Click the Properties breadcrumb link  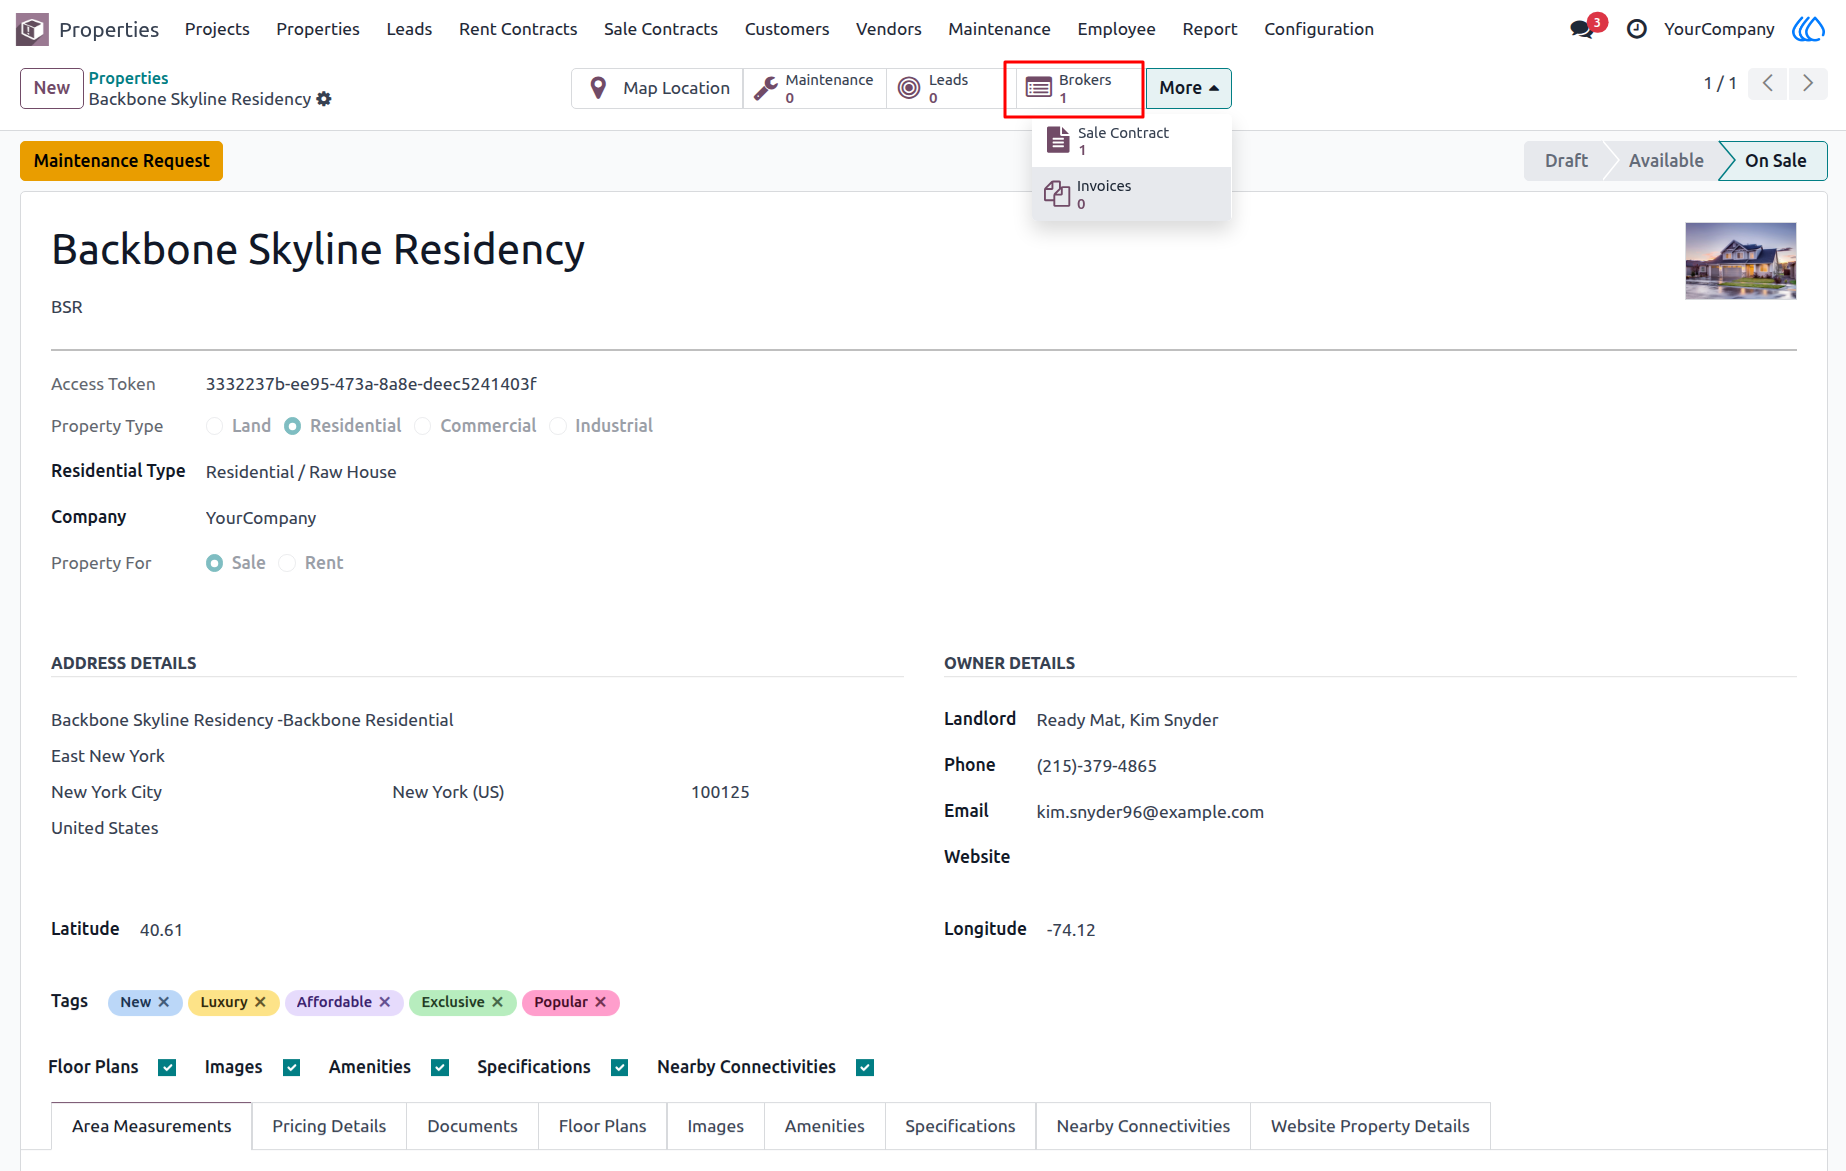(128, 78)
